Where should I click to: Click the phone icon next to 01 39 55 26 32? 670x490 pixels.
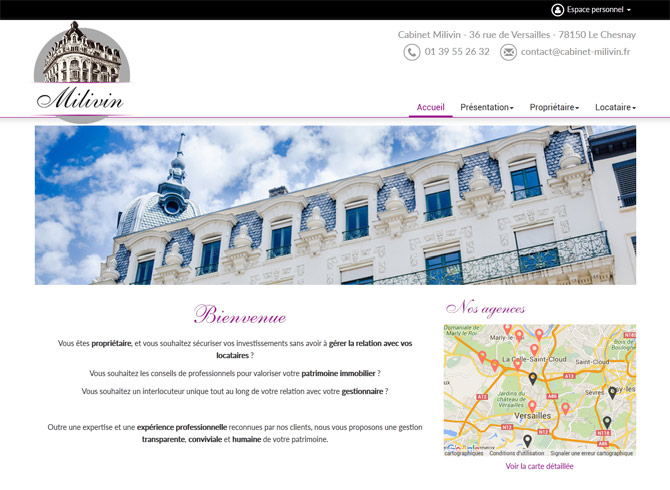[x=412, y=52]
